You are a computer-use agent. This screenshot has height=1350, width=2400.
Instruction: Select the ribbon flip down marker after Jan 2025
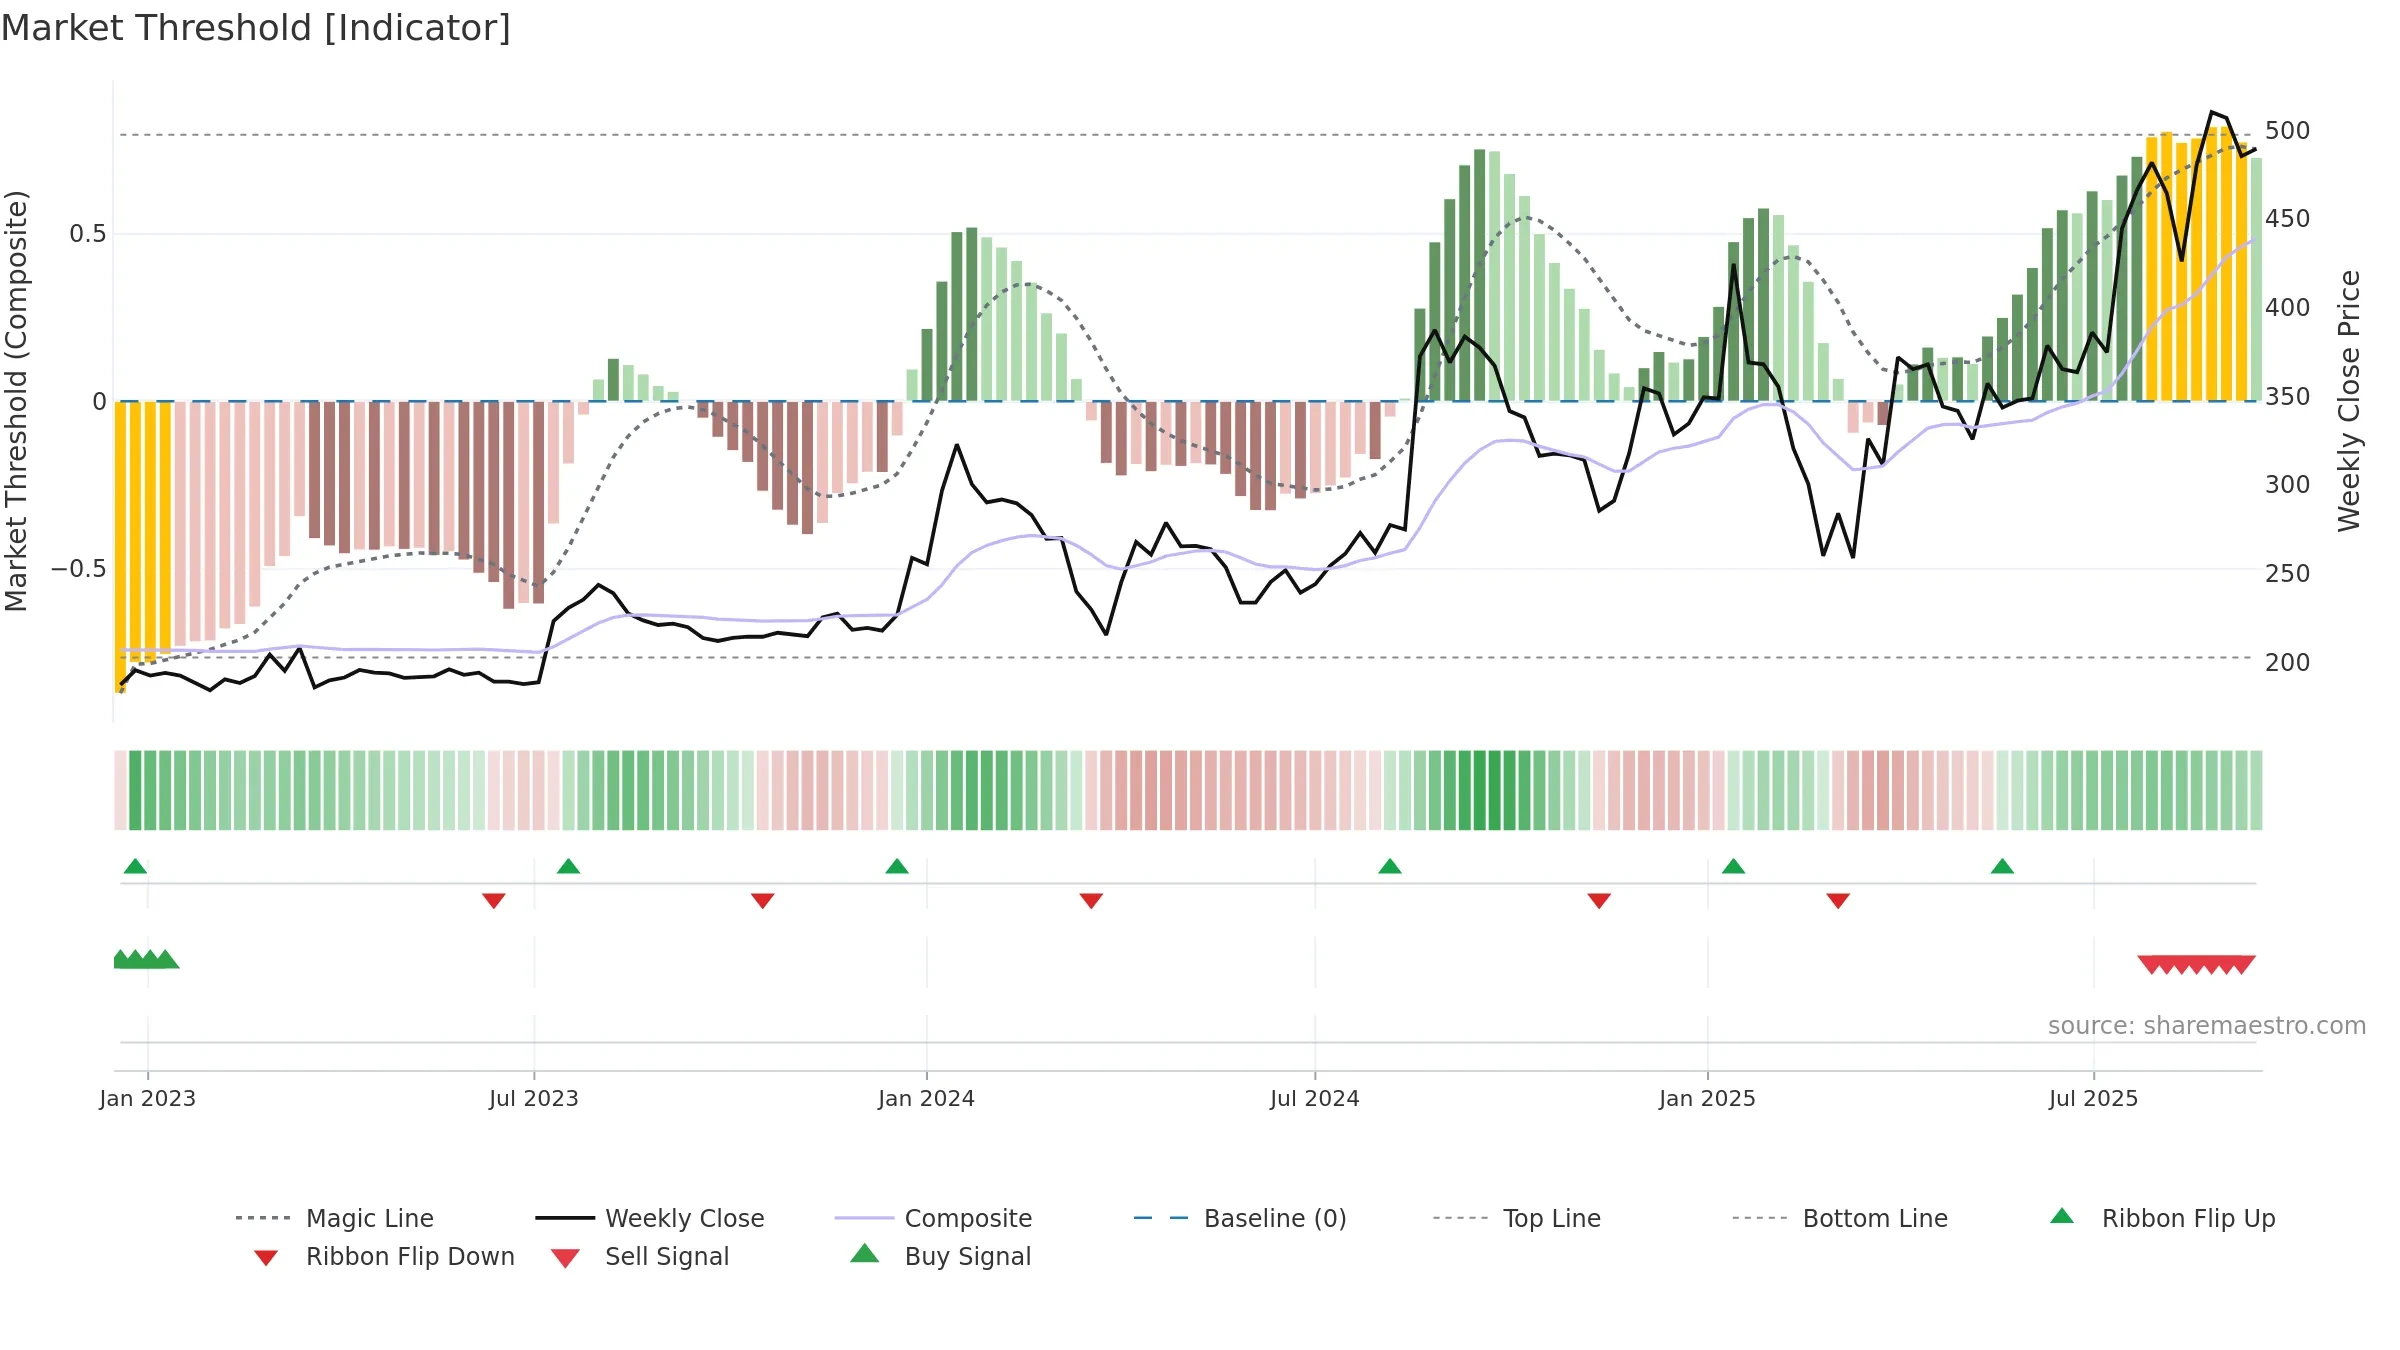(1838, 901)
